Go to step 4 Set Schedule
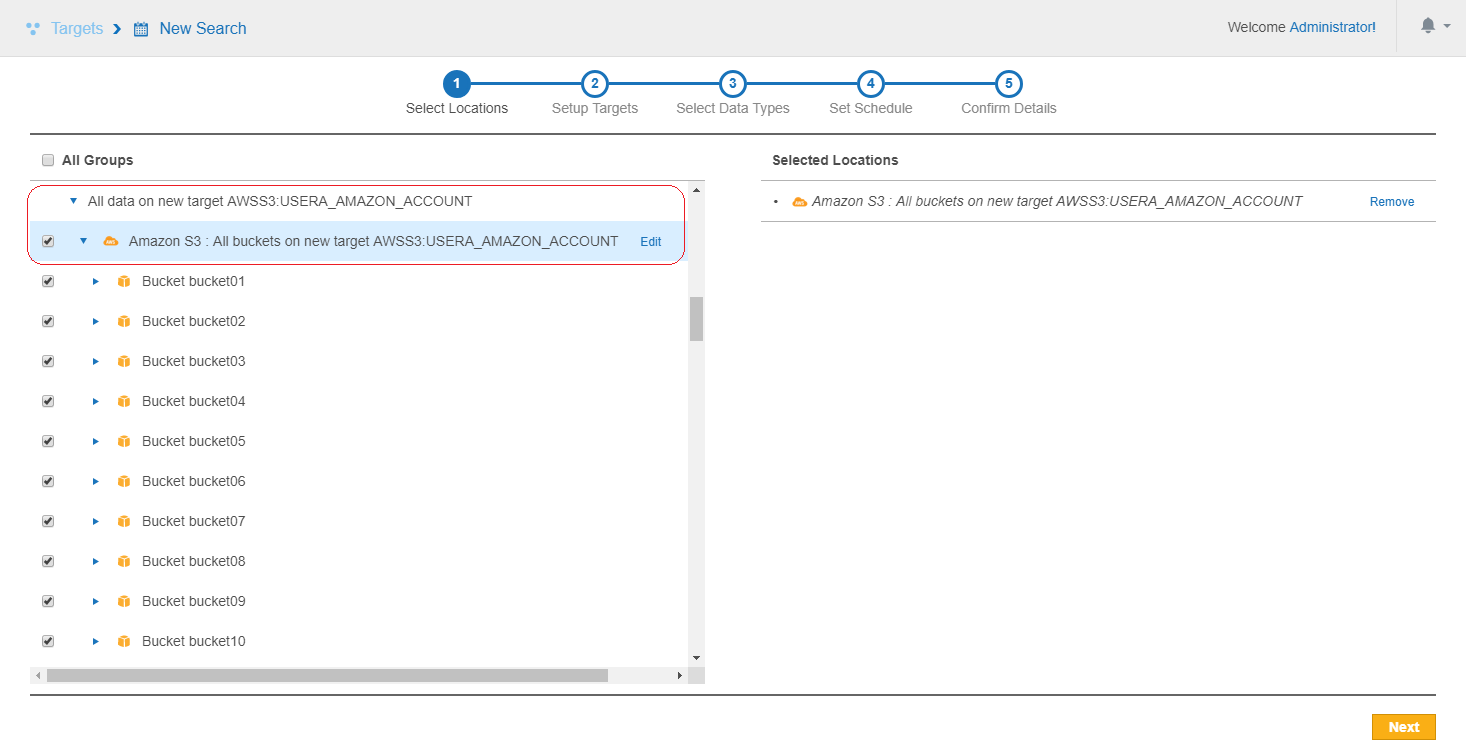 [x=870, y=84]
